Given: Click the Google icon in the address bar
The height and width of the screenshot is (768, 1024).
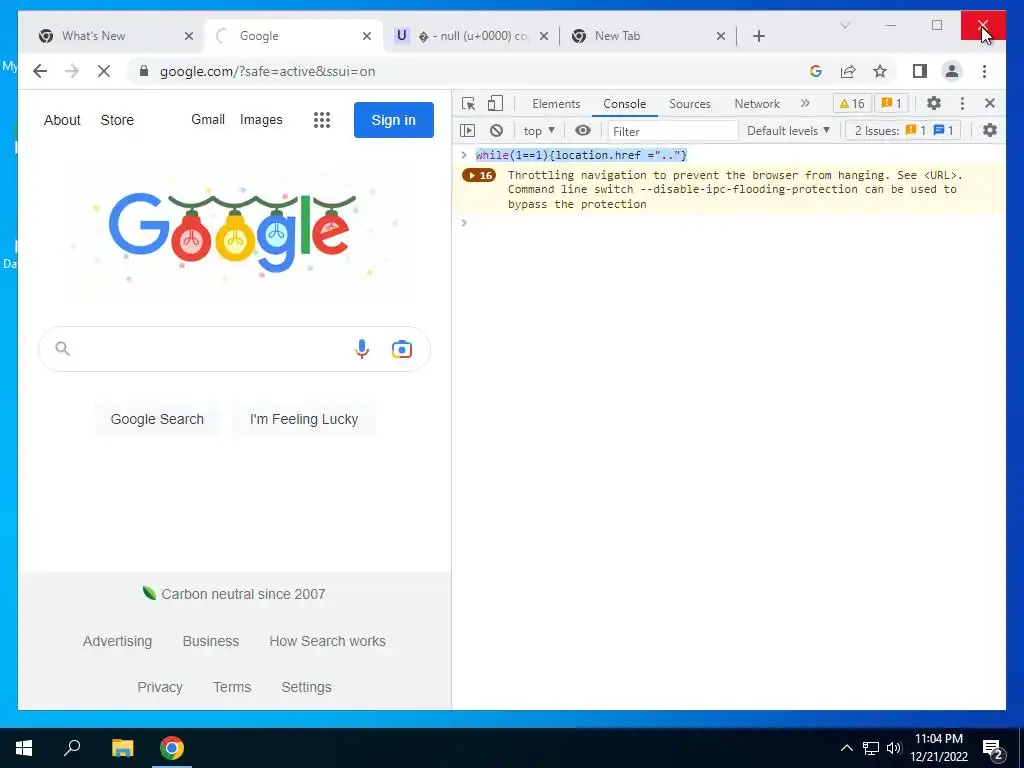Looking at the screenshot, I should click(816, 71).
